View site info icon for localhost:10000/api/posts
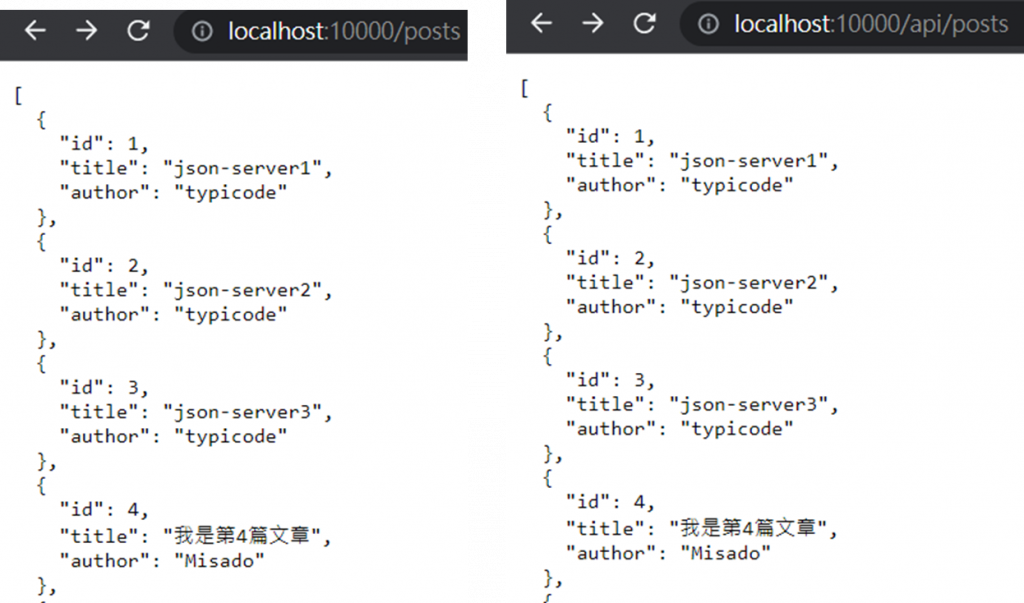 tap(709, 24)
